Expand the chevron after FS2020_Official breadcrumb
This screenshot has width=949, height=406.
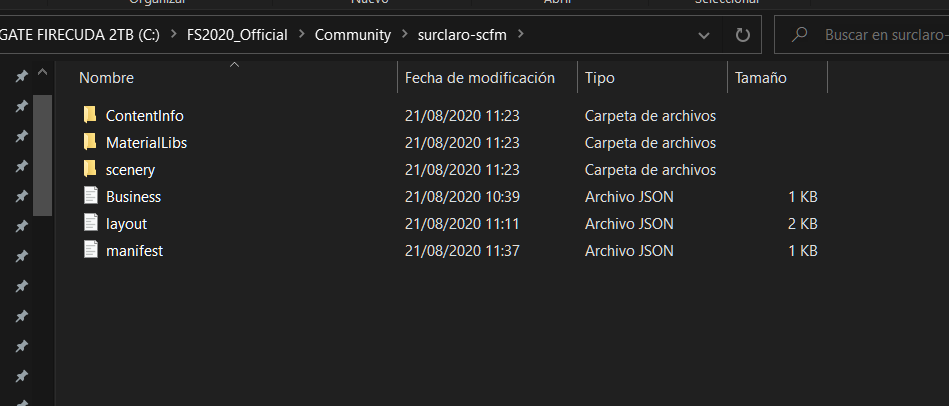coord(301,35)
